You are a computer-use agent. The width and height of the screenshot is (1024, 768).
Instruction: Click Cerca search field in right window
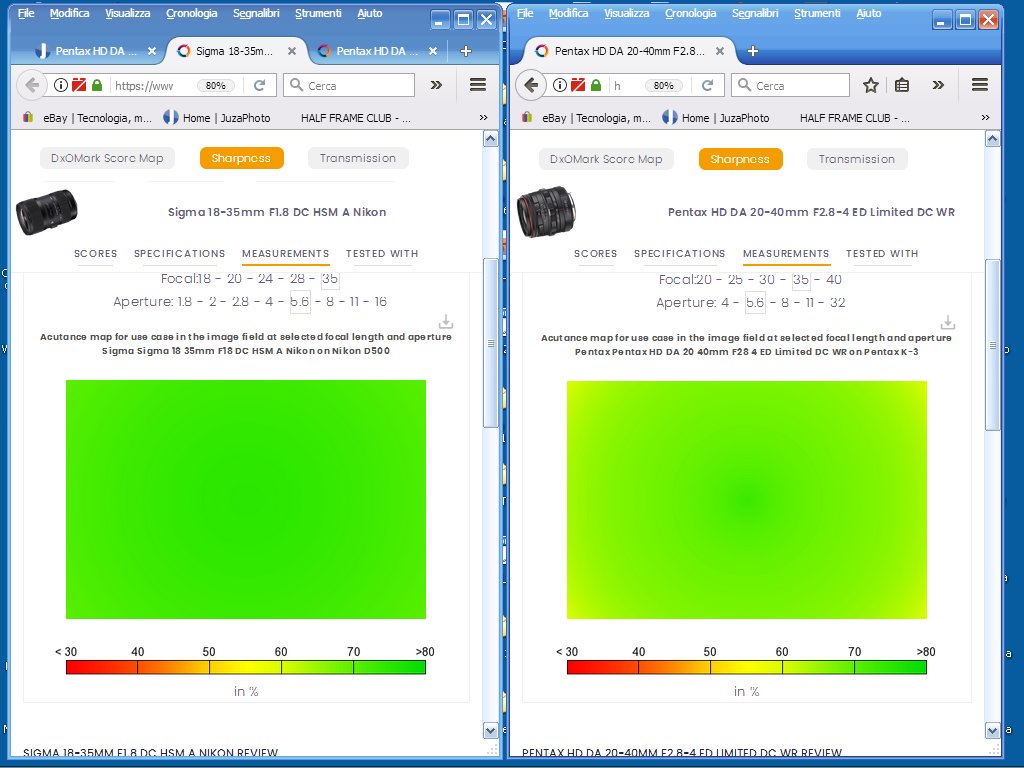coord(790,85)
